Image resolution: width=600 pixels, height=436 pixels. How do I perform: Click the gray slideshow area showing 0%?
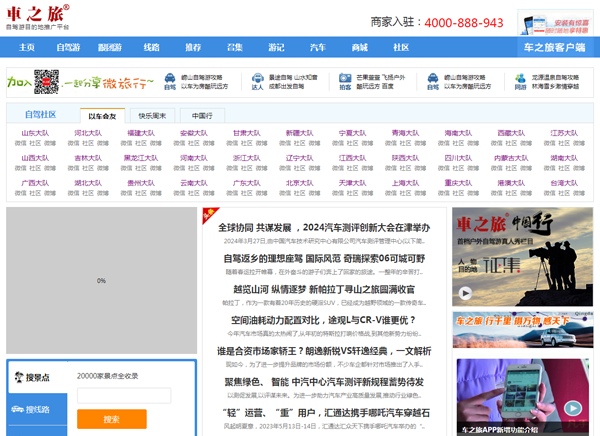click(101, 281)
